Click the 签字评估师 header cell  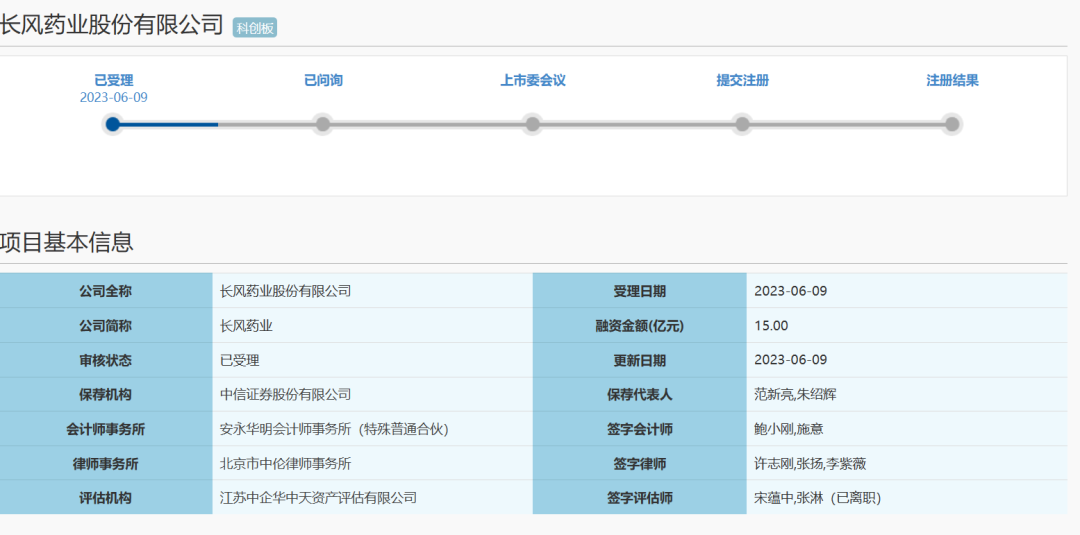tap(640, 498)
